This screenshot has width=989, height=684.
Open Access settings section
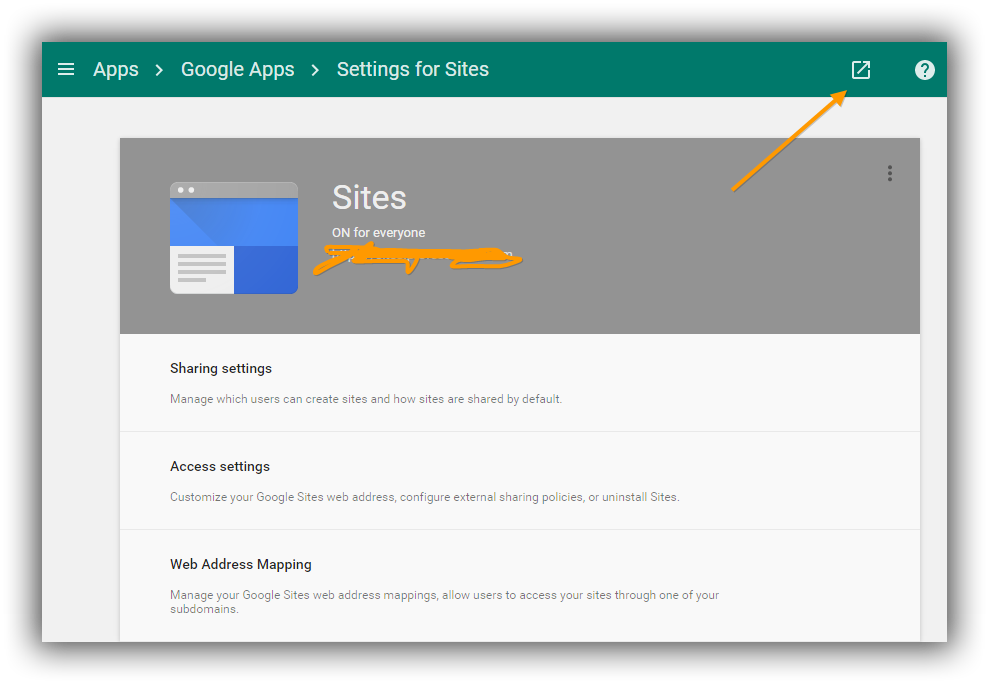pyautogui.click(x=520, y=481)
